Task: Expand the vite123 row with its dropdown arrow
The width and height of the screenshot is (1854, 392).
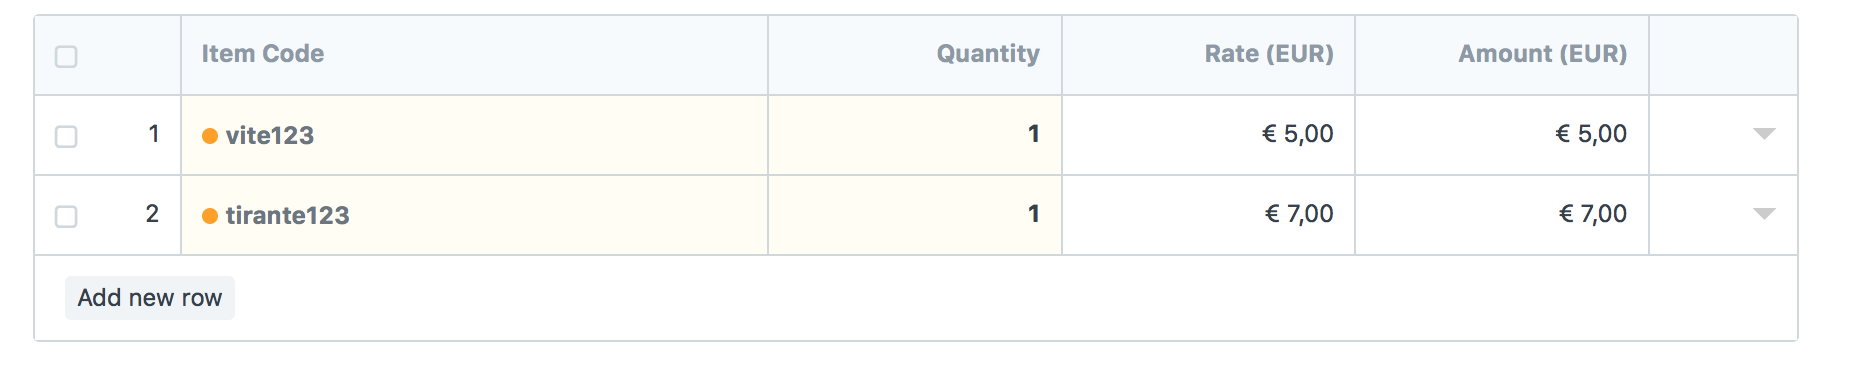Action: click(1764, 134)
